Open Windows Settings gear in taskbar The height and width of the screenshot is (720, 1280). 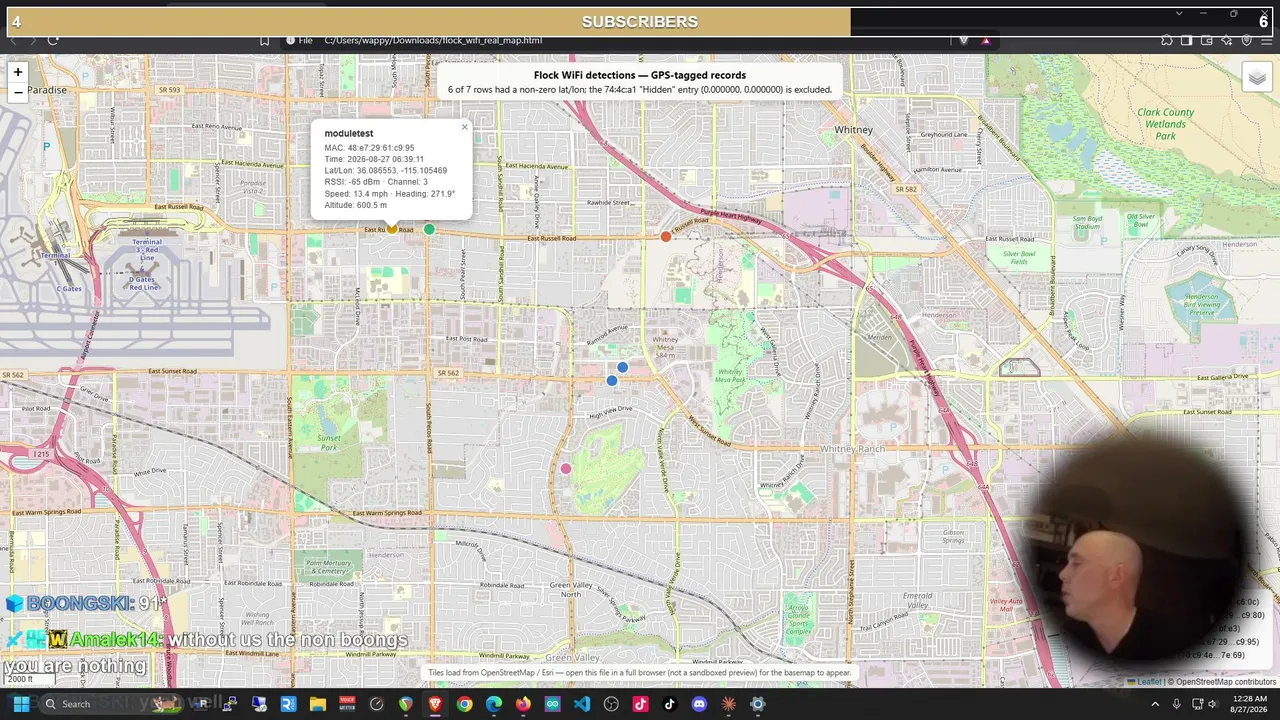(758, 704)
